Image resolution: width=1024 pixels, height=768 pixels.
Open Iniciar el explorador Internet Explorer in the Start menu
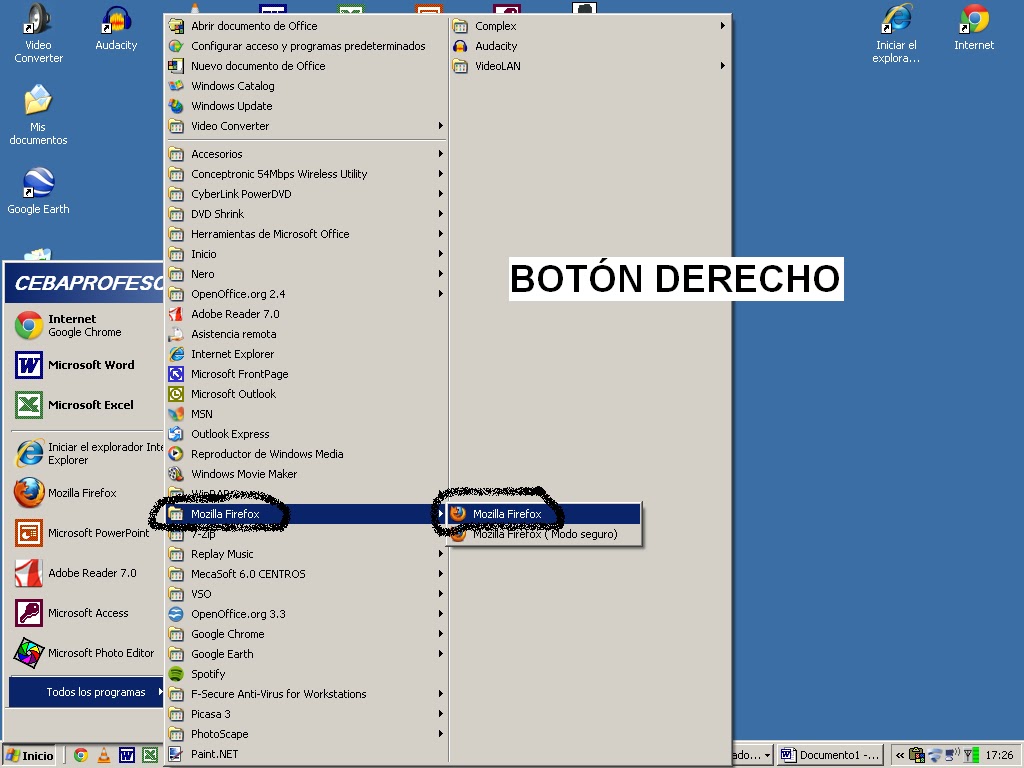pyautogui.click(x=85, y=453)
